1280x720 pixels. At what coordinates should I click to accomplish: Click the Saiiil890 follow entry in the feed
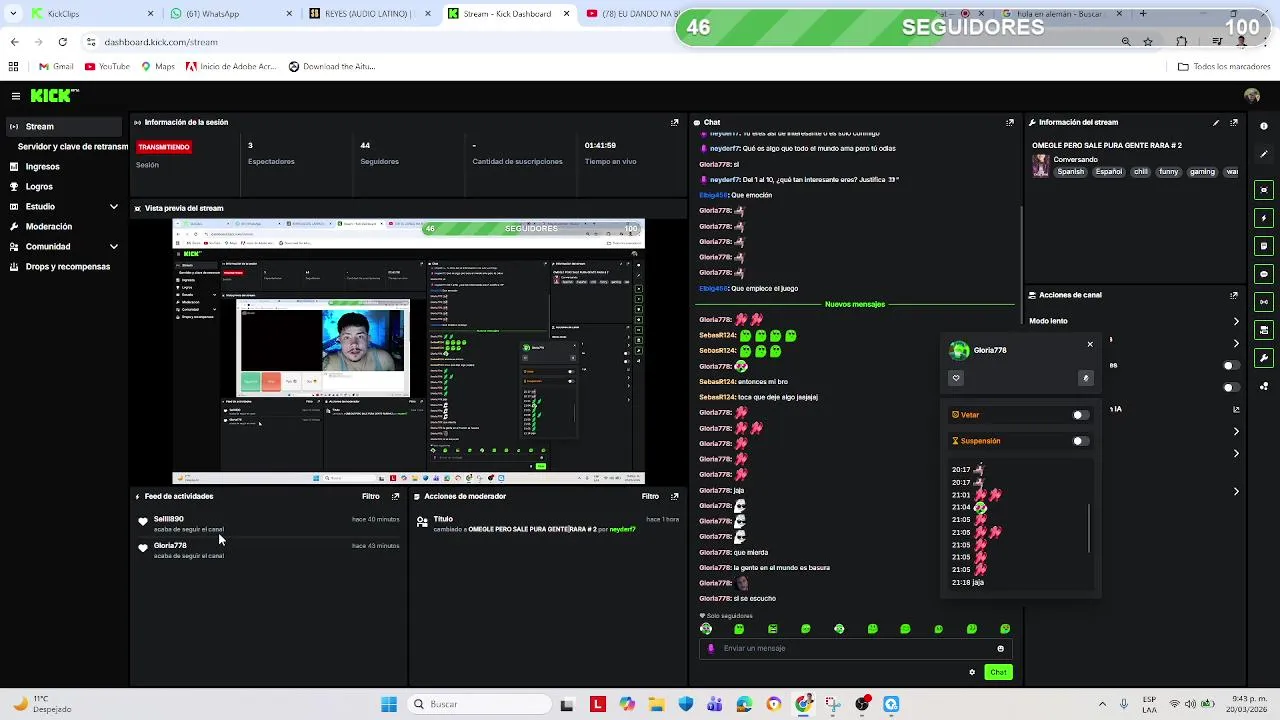270,524
